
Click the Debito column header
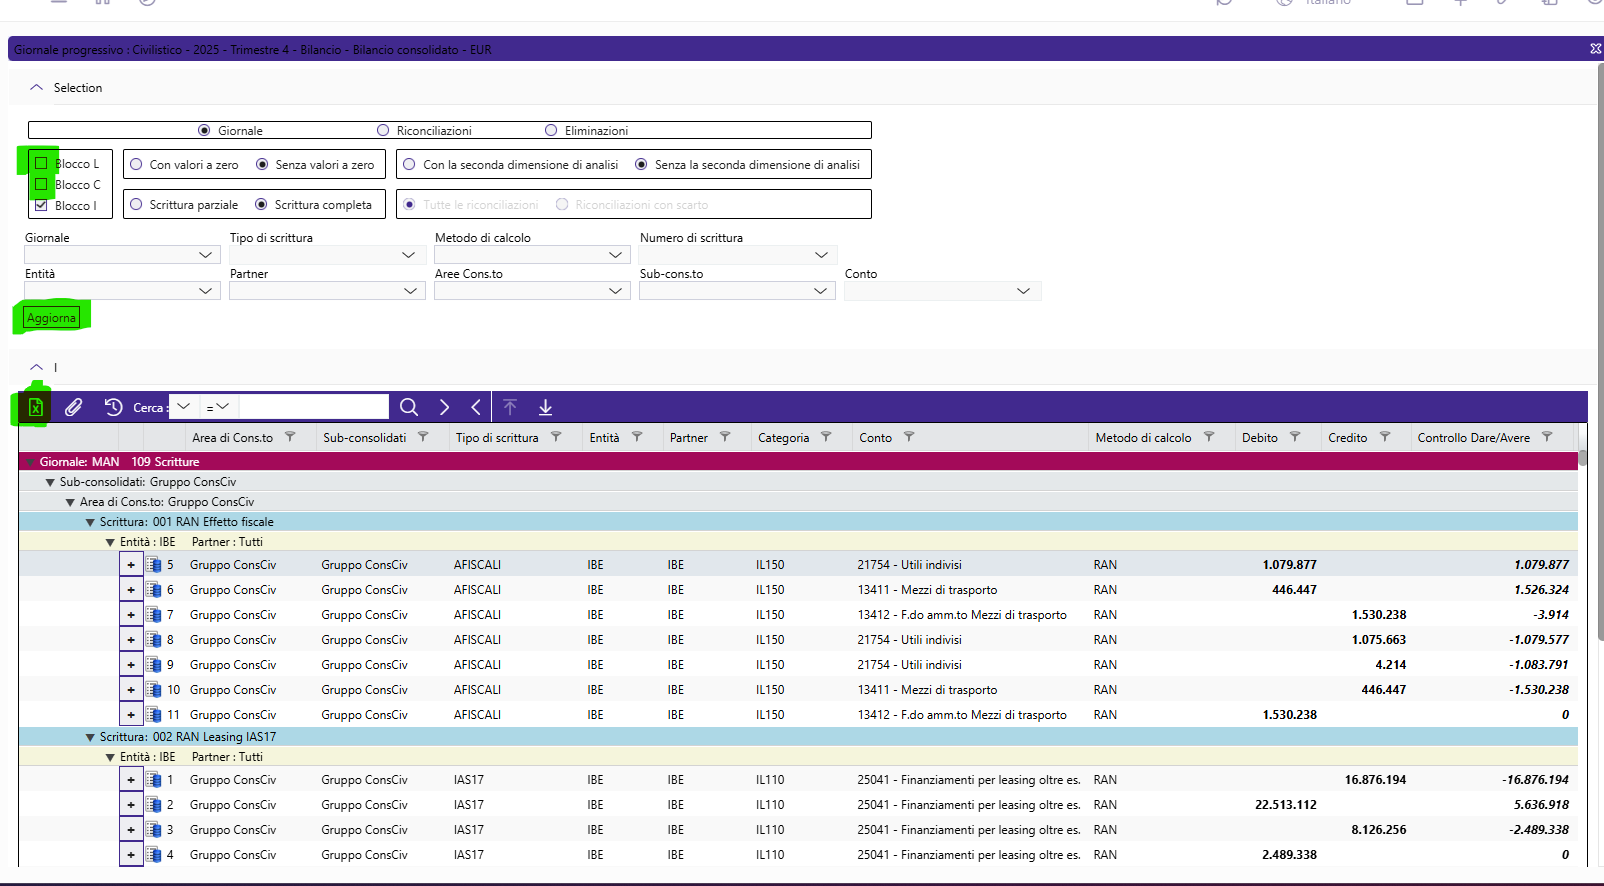pos(1259,437)
